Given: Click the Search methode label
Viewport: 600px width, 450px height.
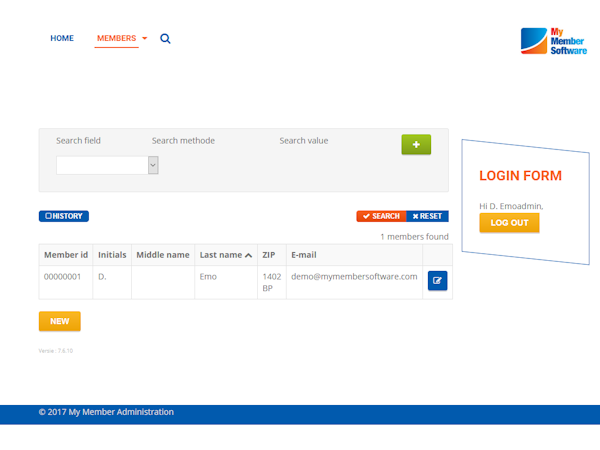Looking at the screenshot, I should point(183,141).
